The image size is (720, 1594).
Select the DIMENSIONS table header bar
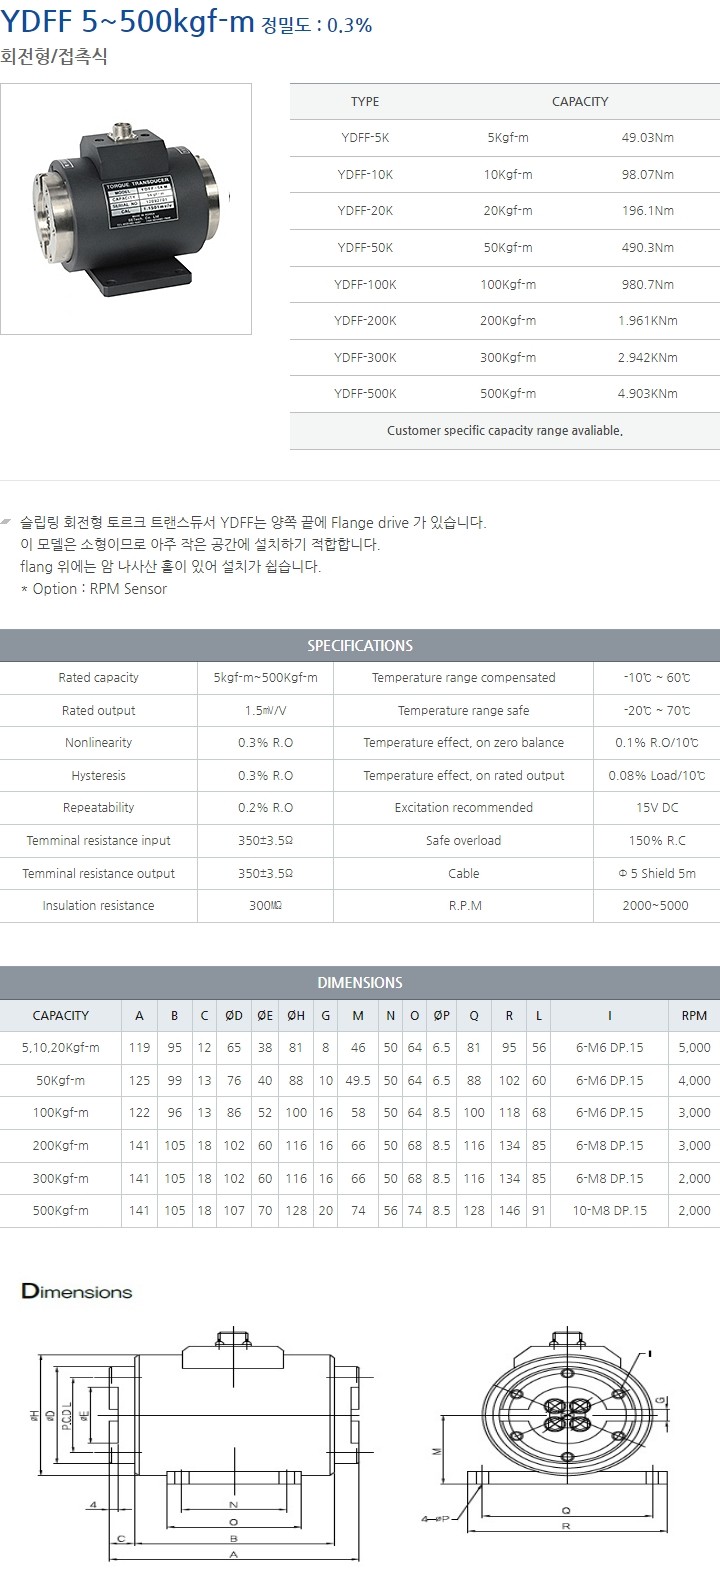click(360, 983)
